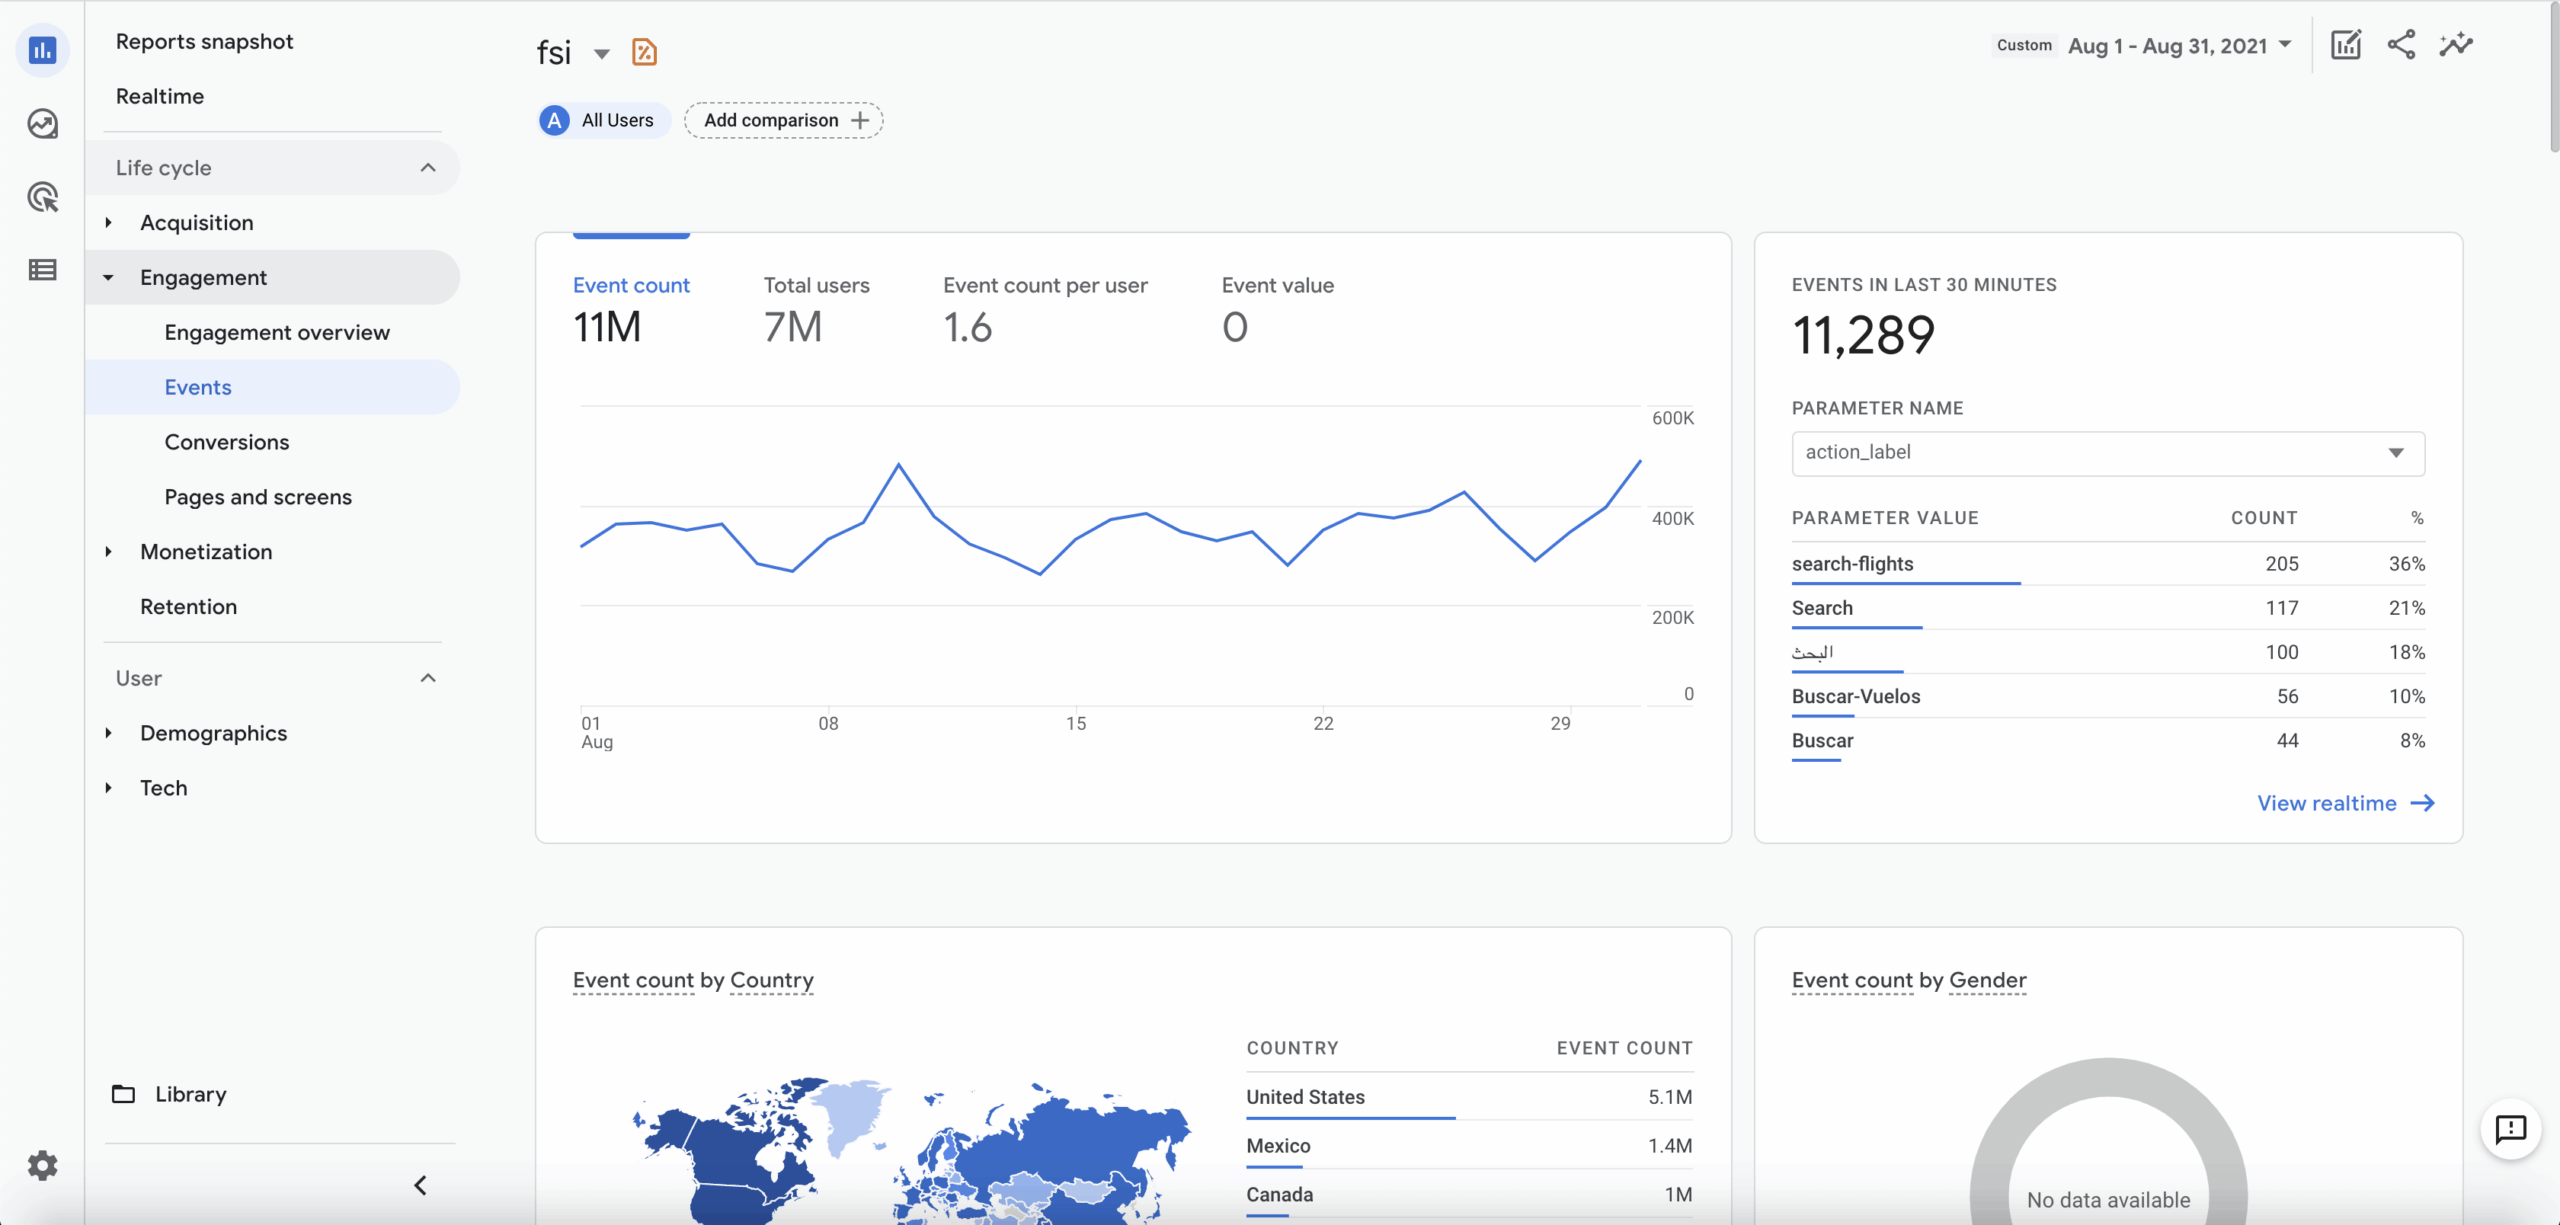The width and height of the screenshot is (2560, 1225).
Task: Expand the Monetization tree arrow
Action: [108, 552]
